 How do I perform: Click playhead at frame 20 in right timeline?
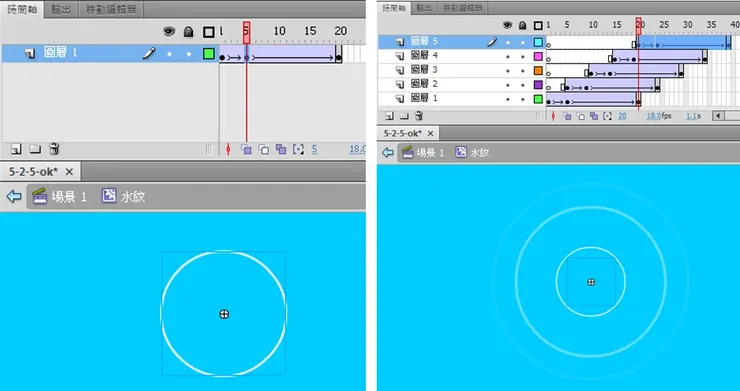pyautogui.click(x=639, y=26)
